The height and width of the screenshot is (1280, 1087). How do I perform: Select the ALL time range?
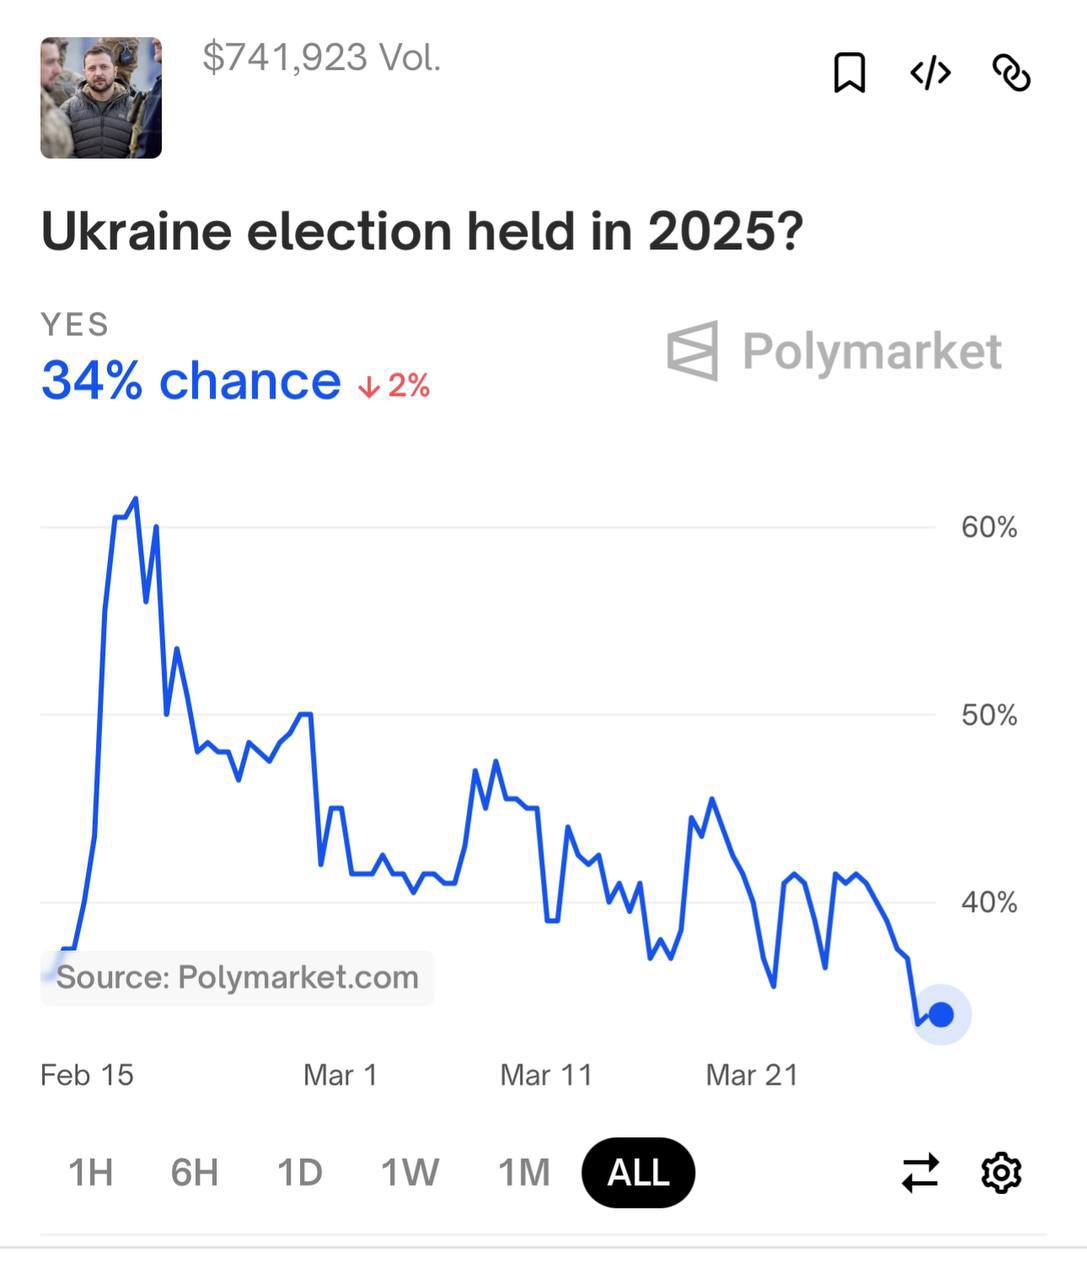point(638,1172)
